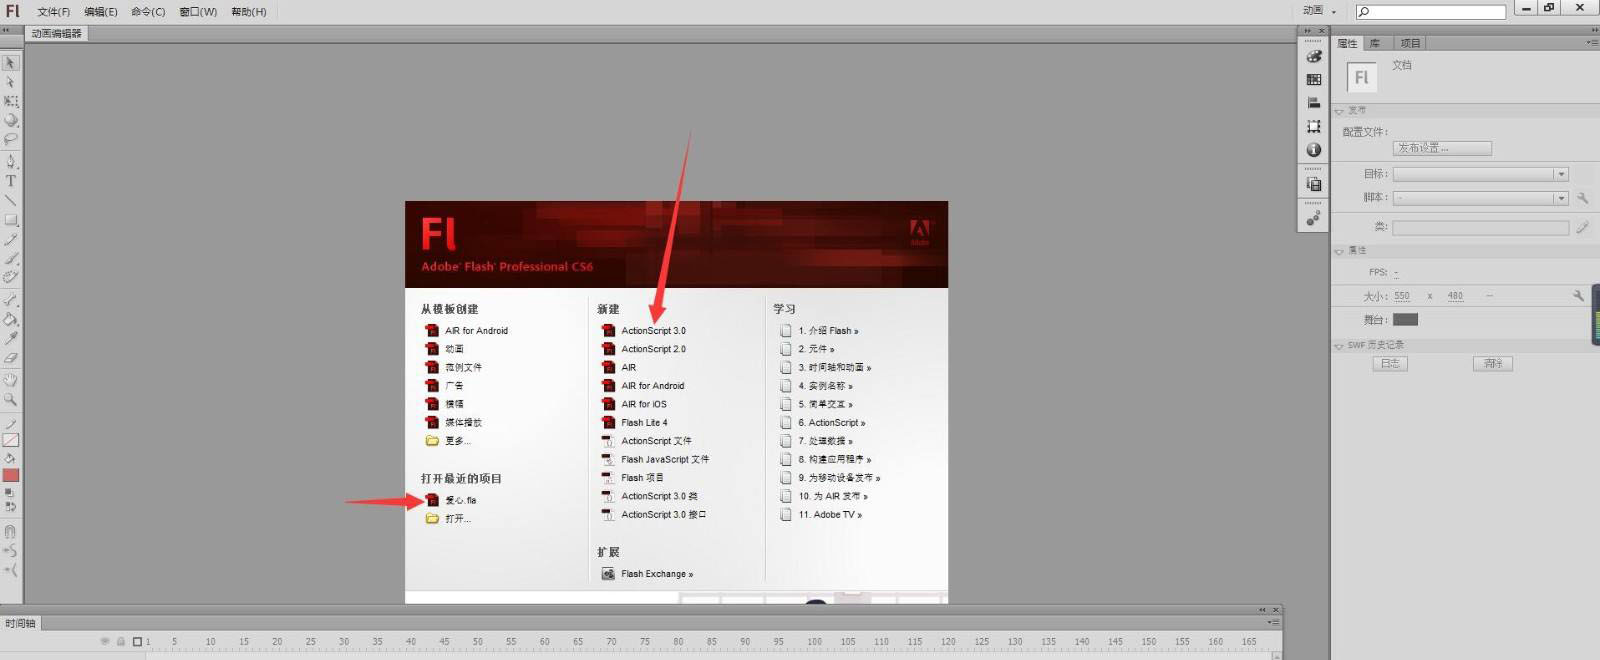This screenshot has width=1600, height=660.
Task: Click the red fill color swatch
Action: click(10, 475)
